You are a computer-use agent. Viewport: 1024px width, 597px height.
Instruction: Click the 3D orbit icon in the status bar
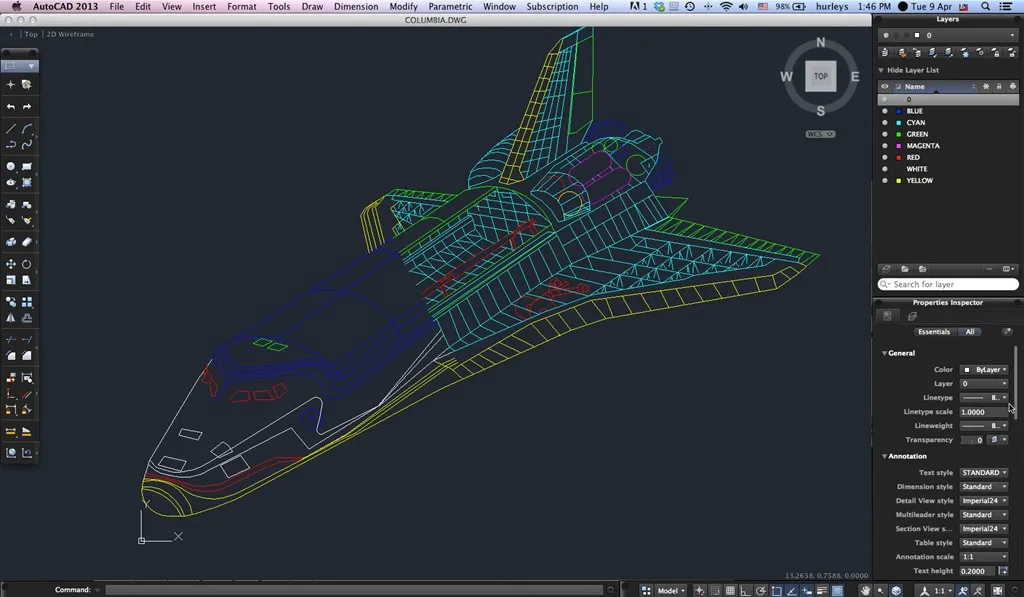click(895, 590)
